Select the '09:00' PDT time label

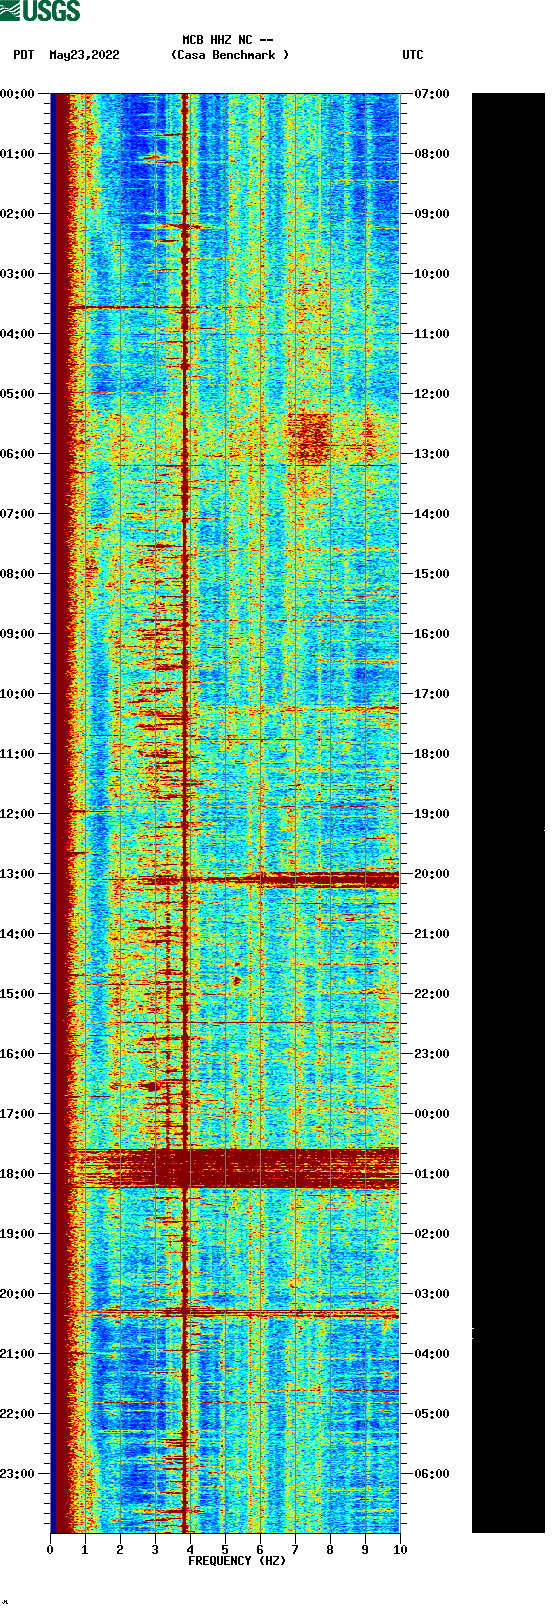pos(18,634)
